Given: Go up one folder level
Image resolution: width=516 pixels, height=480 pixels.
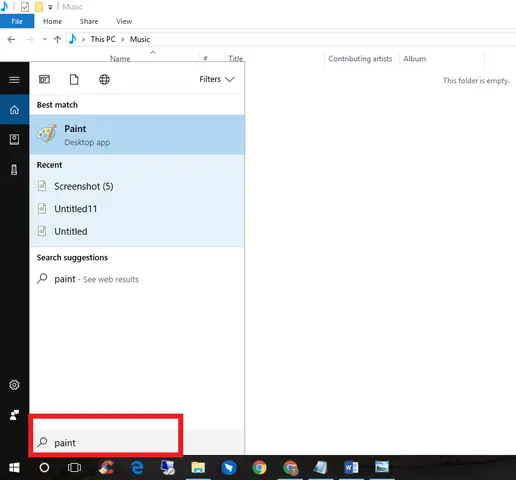Looking at the screenshot, I should click(x=57, y=39).
